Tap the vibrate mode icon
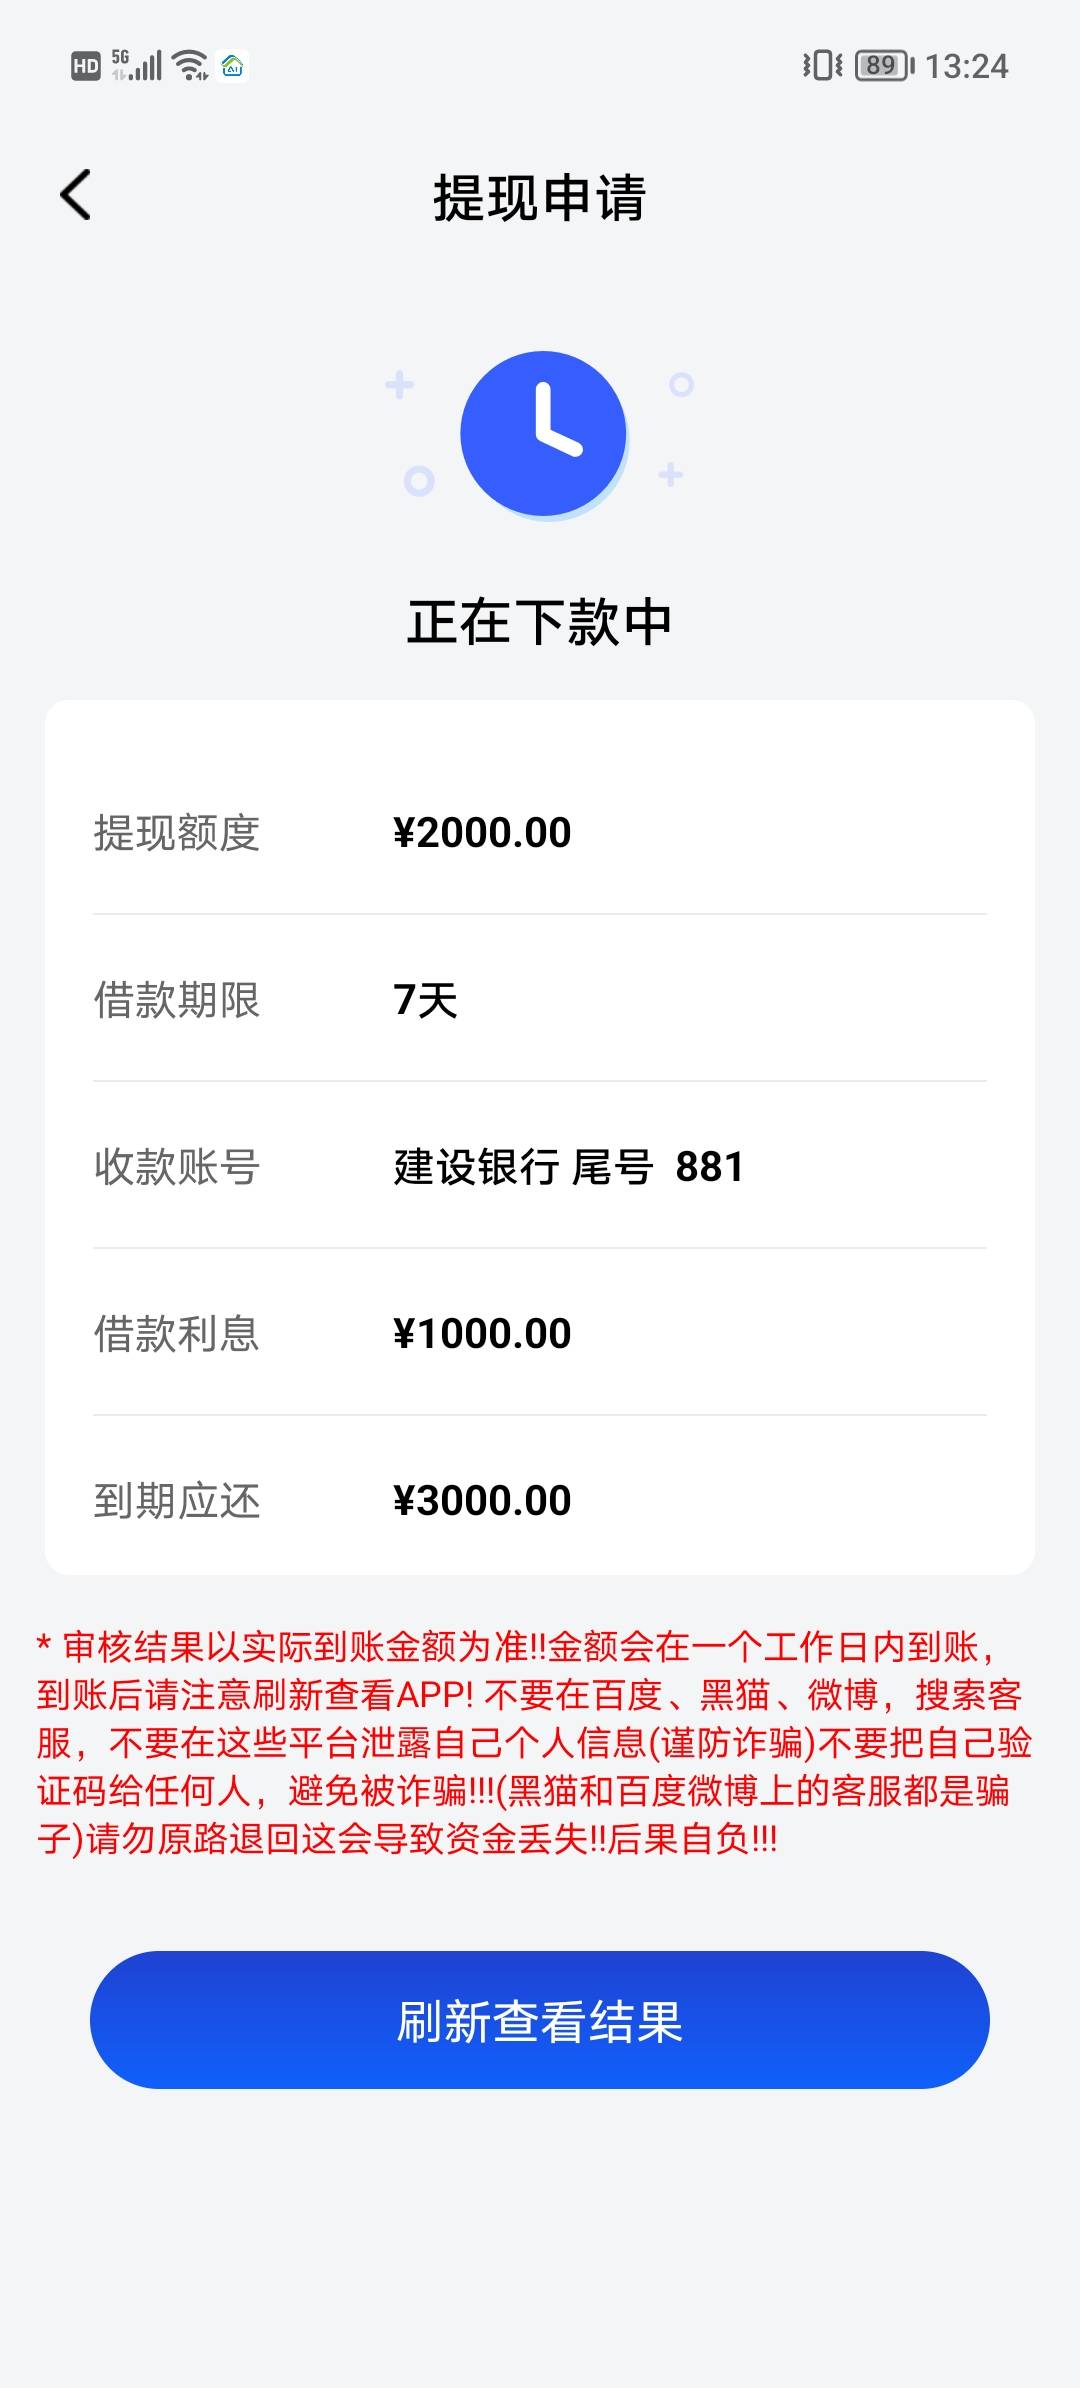The height and width of the screenshot is (2388, 1080). (822, 66)
